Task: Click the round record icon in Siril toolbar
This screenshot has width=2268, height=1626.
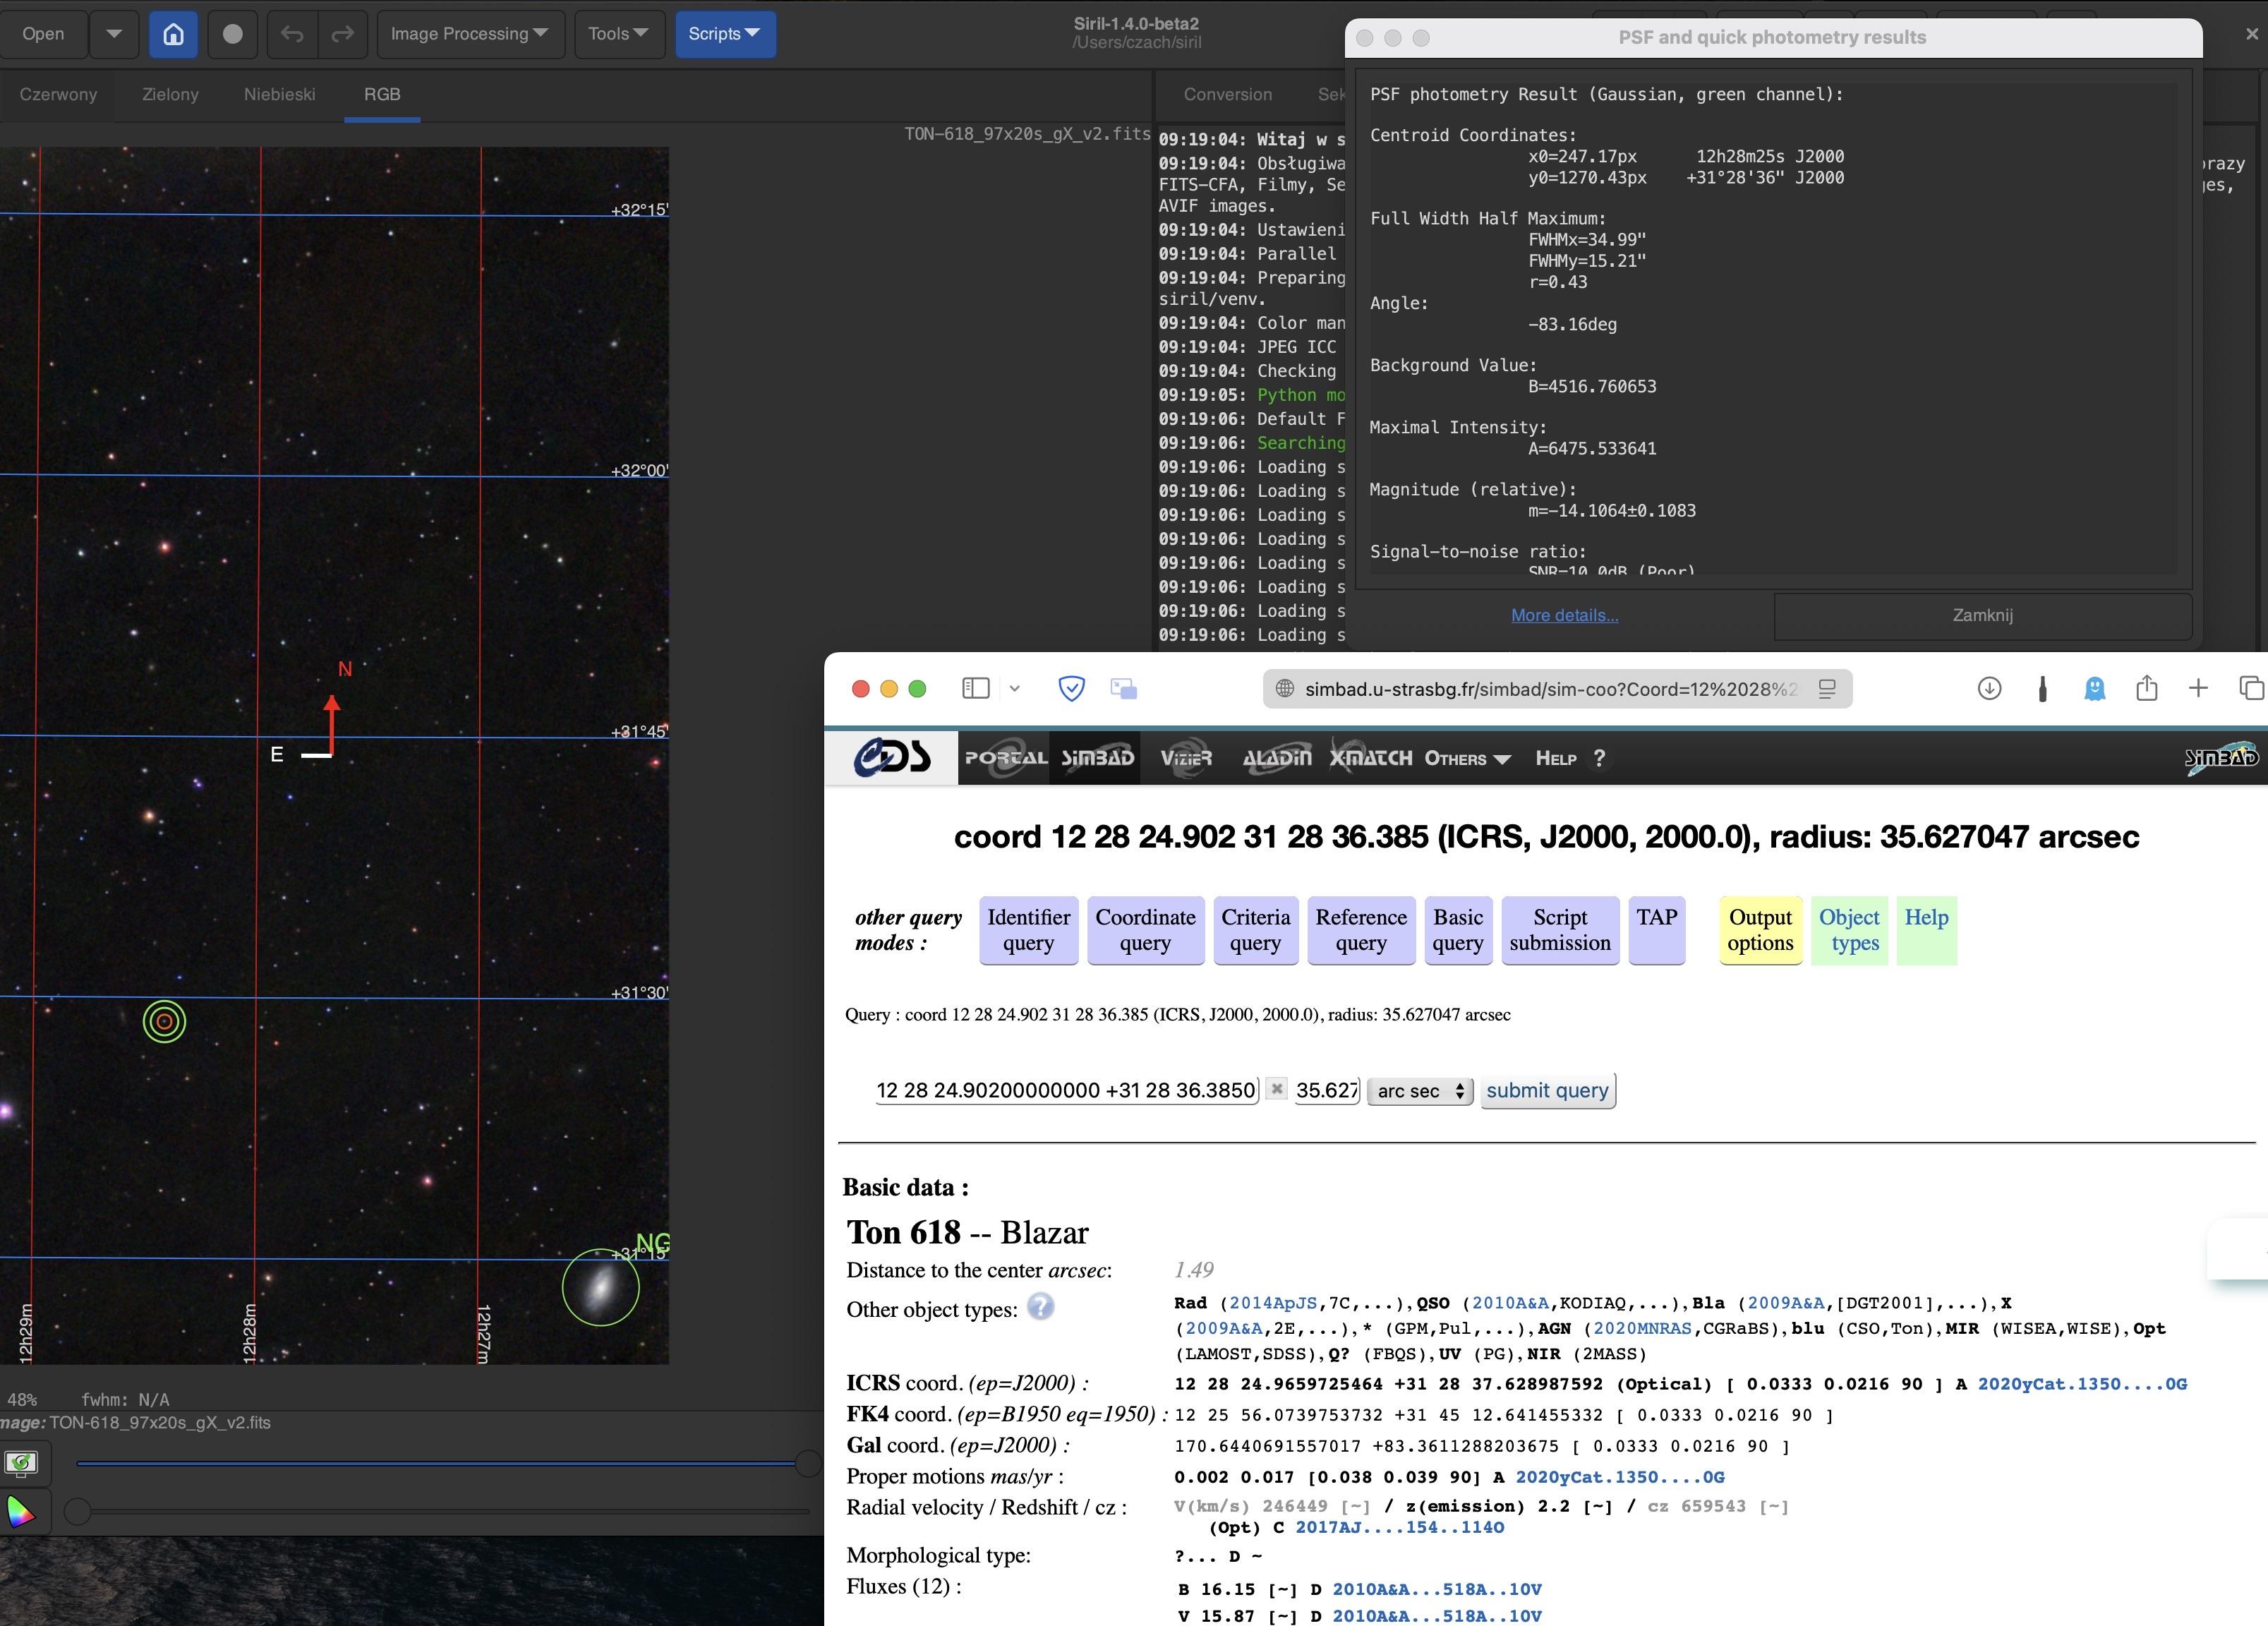Action: [233, 34]
